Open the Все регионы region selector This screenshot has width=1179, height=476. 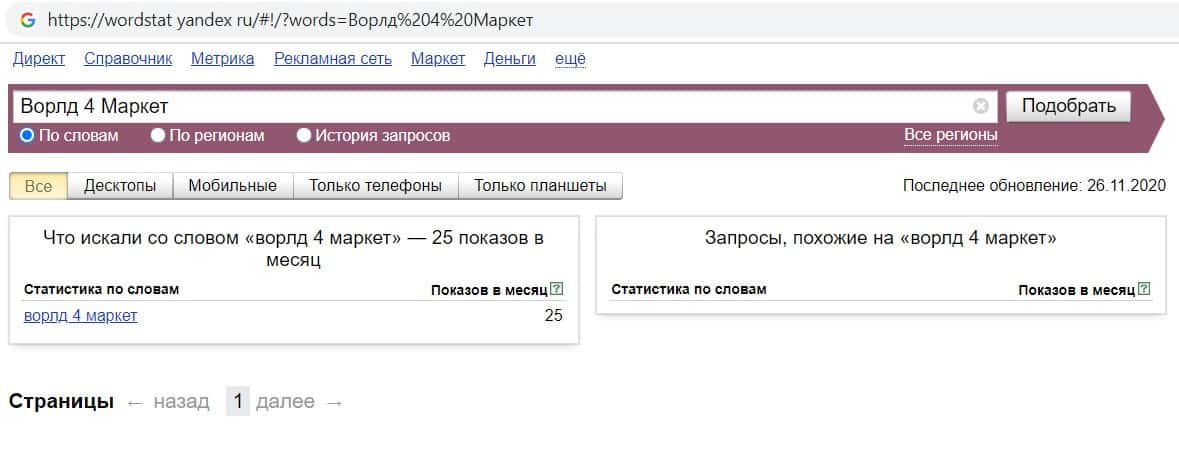pyautogui.click(x=950, y=135)
